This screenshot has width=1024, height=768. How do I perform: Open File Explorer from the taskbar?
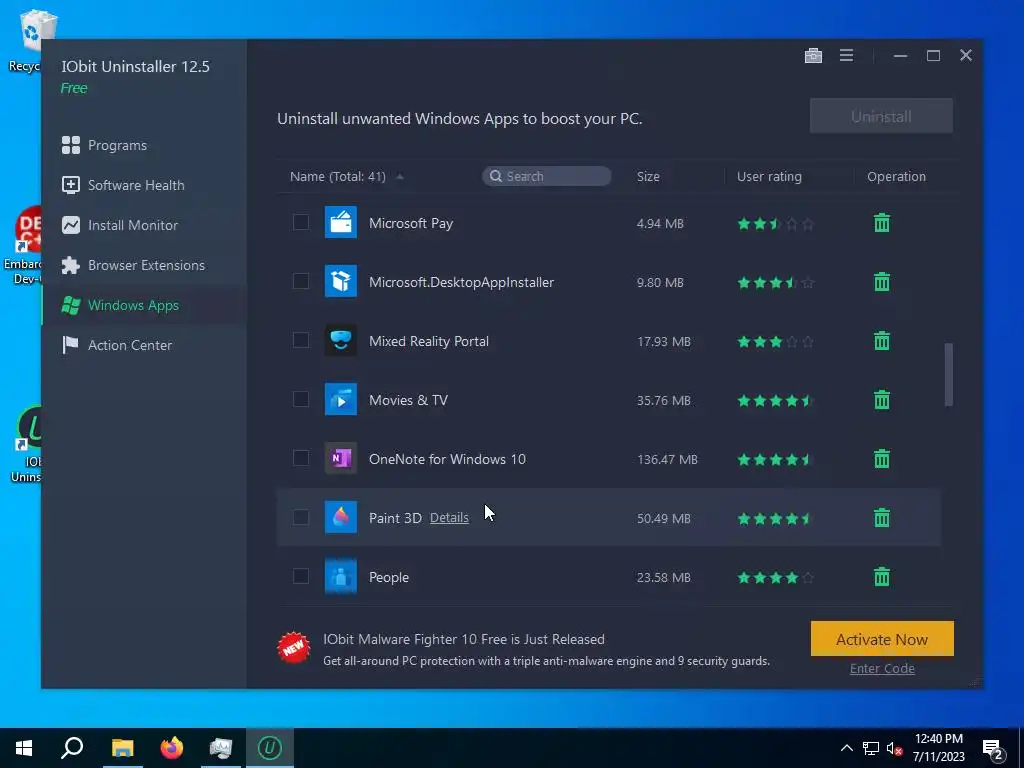pyautogui.click(x=122, y=748)
